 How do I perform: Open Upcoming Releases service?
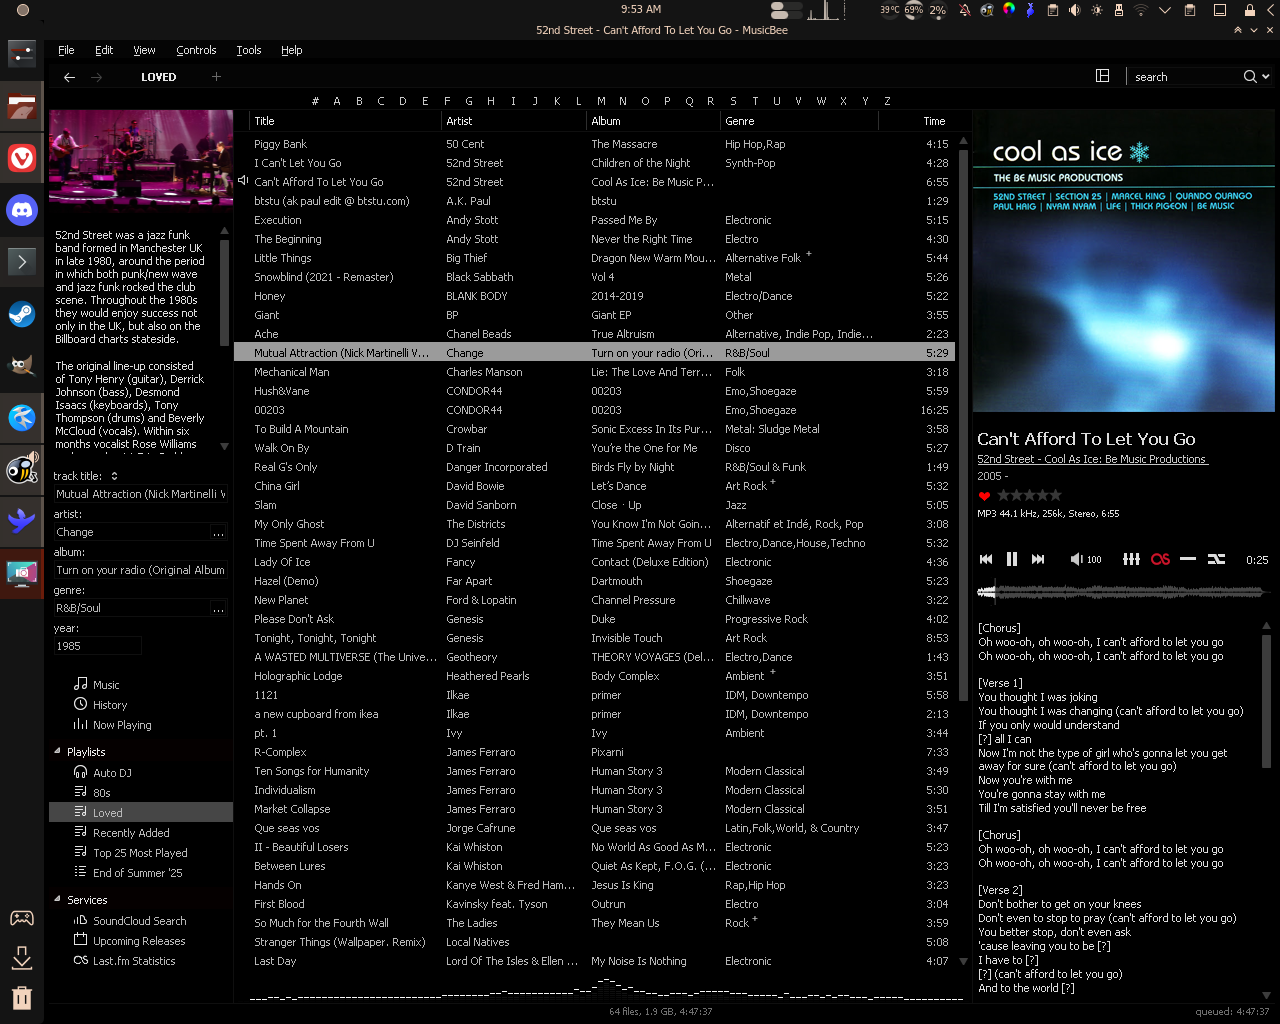pyautogui.click(x=139, y=941)
